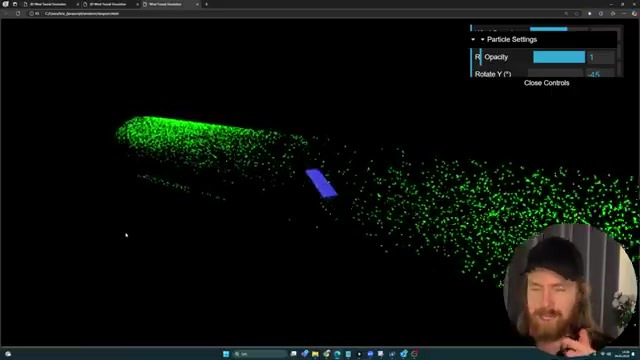
Task: Click the zoom magnifier icon in address bar
Action: pos(566,13)
